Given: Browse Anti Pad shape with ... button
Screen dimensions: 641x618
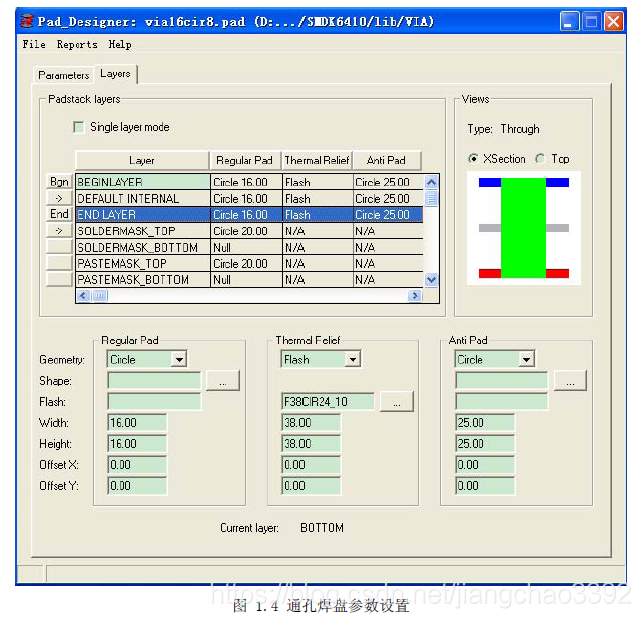Looking at the screenshot, I should [x=570, y=381].
